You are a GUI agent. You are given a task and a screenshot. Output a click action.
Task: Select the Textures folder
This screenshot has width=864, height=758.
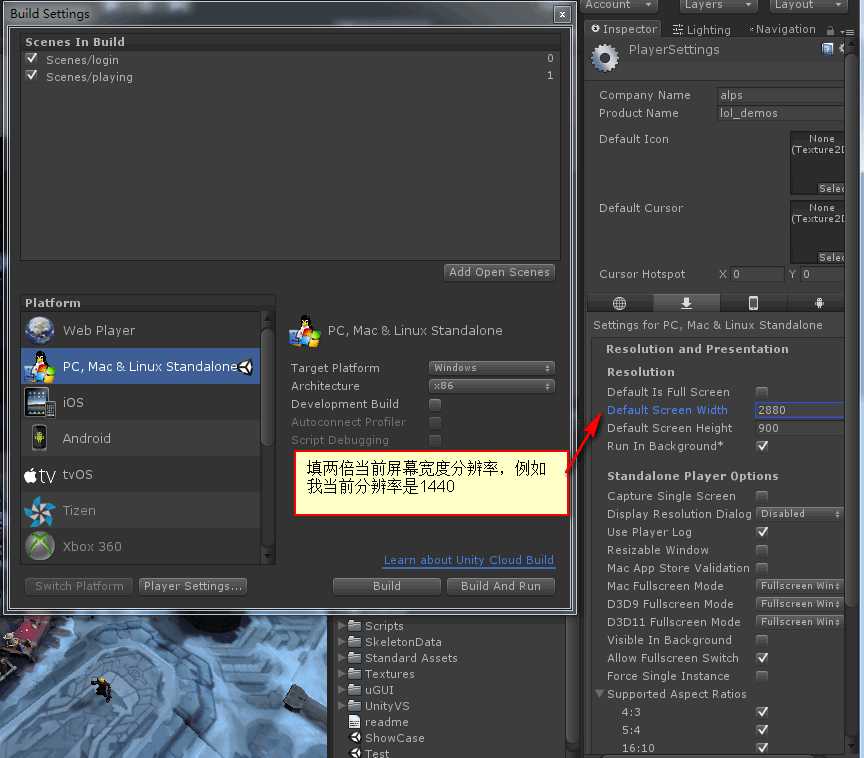coord(389,674)
